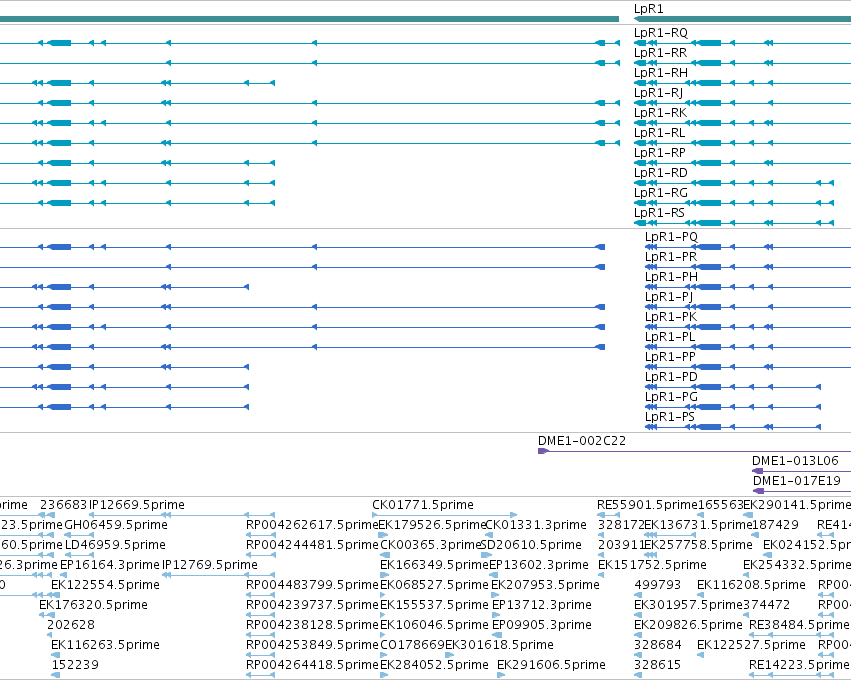Select the LpR1-RL transcript label
This screenshot has height=680, width=851.
pyautogui.click(x=659, y=134)
